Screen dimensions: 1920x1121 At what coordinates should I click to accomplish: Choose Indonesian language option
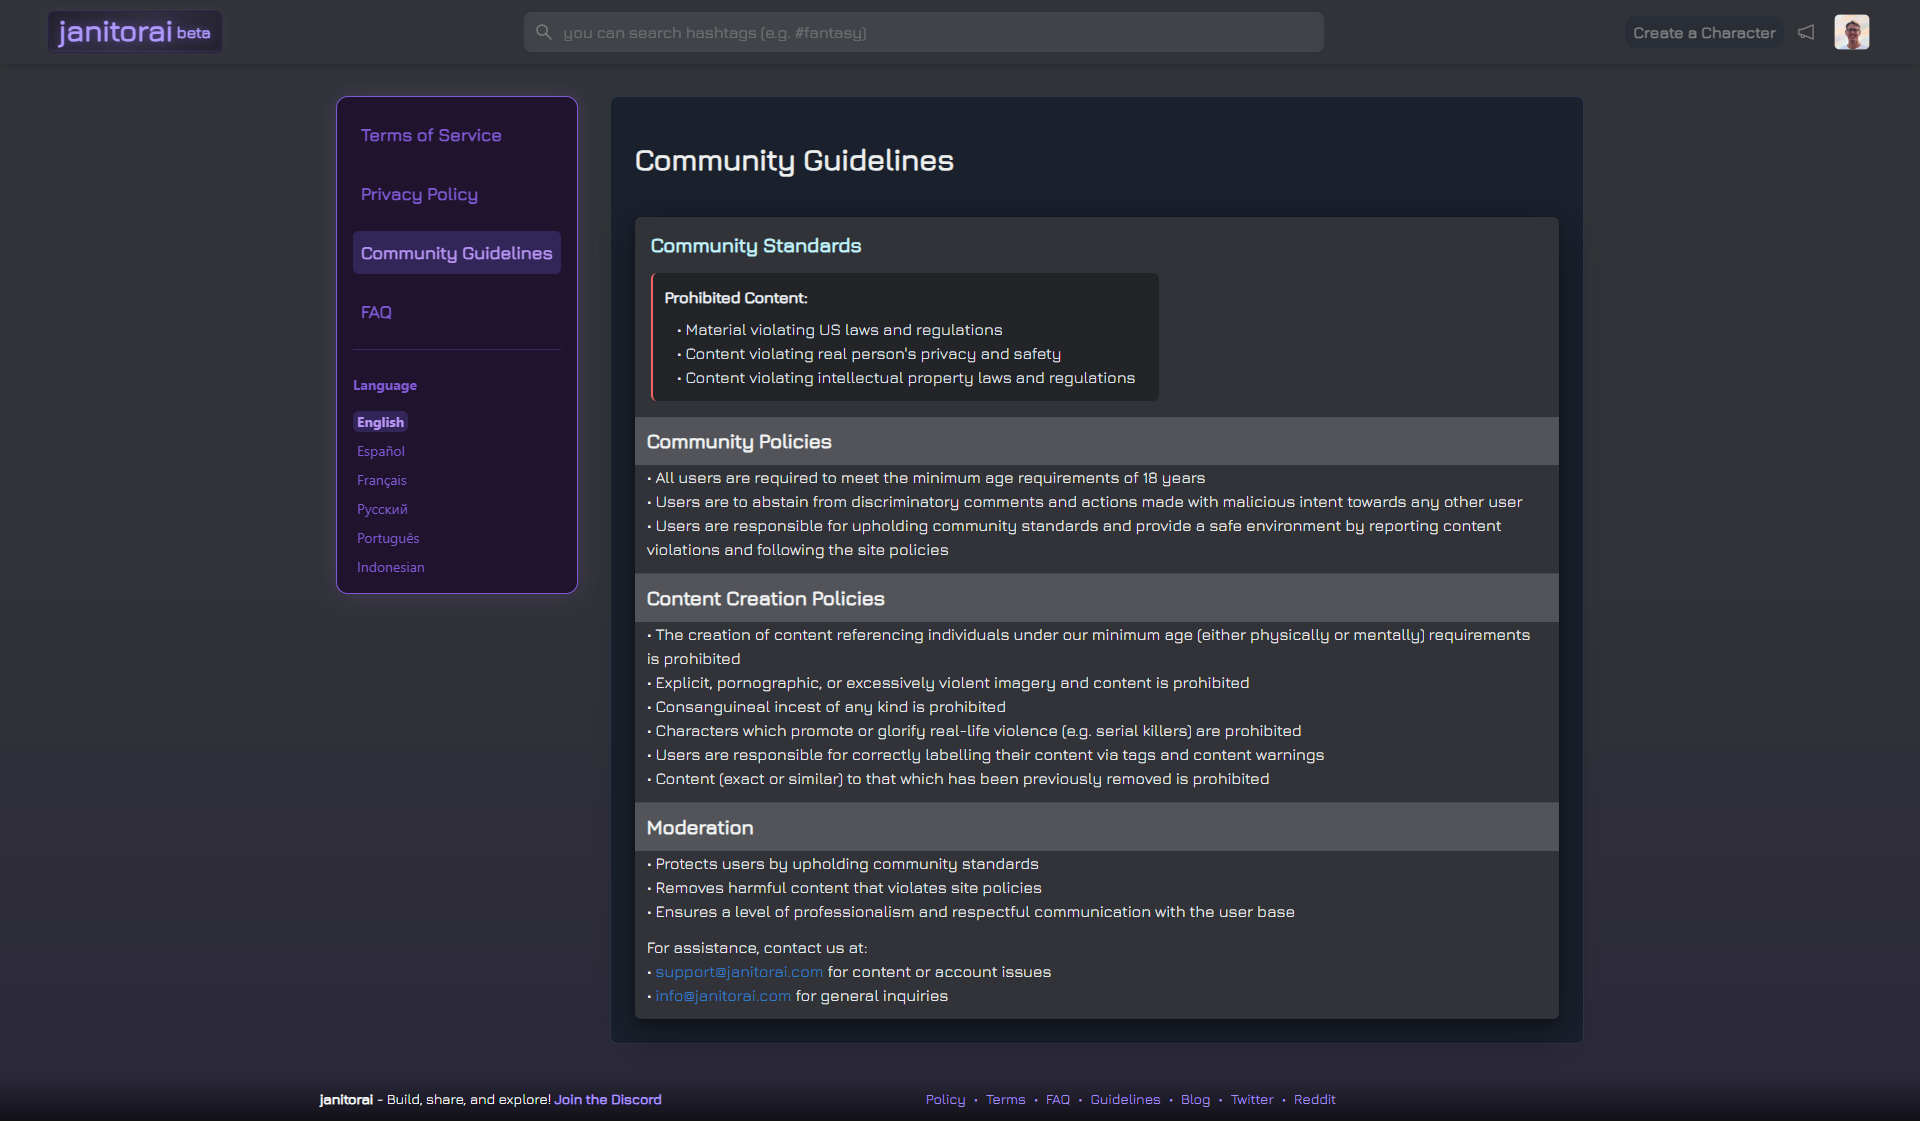tap(391, 567)
